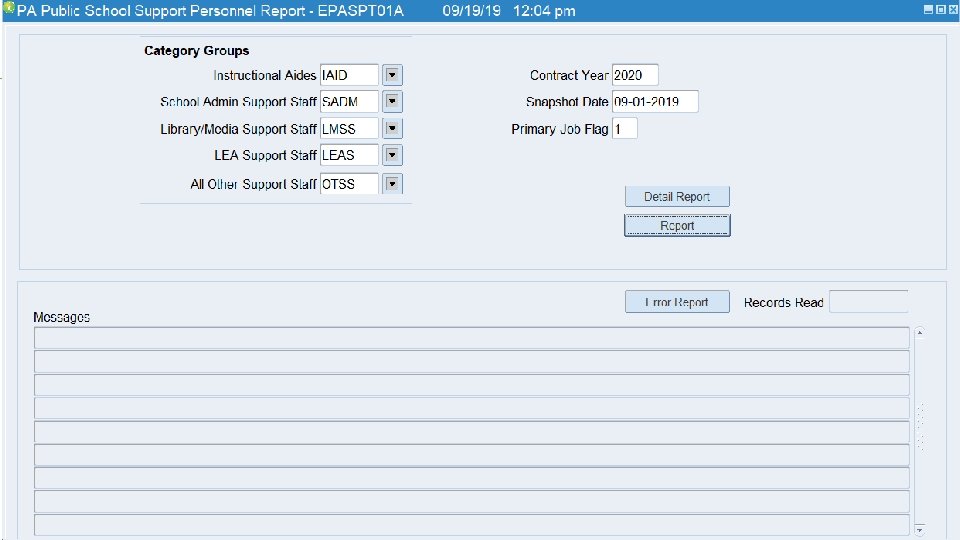Click the Primary Job Flag label
The width and height of the screenshot is (960, 540).
(560, 129)
